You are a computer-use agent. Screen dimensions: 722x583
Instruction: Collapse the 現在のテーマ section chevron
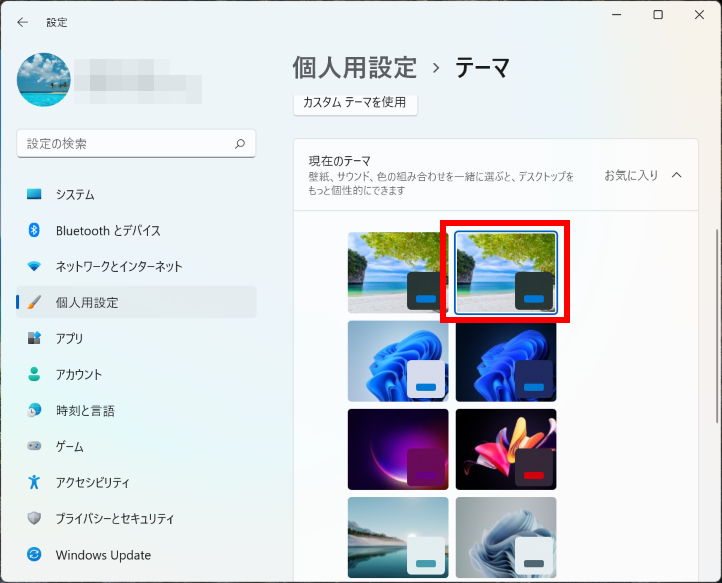676,175
